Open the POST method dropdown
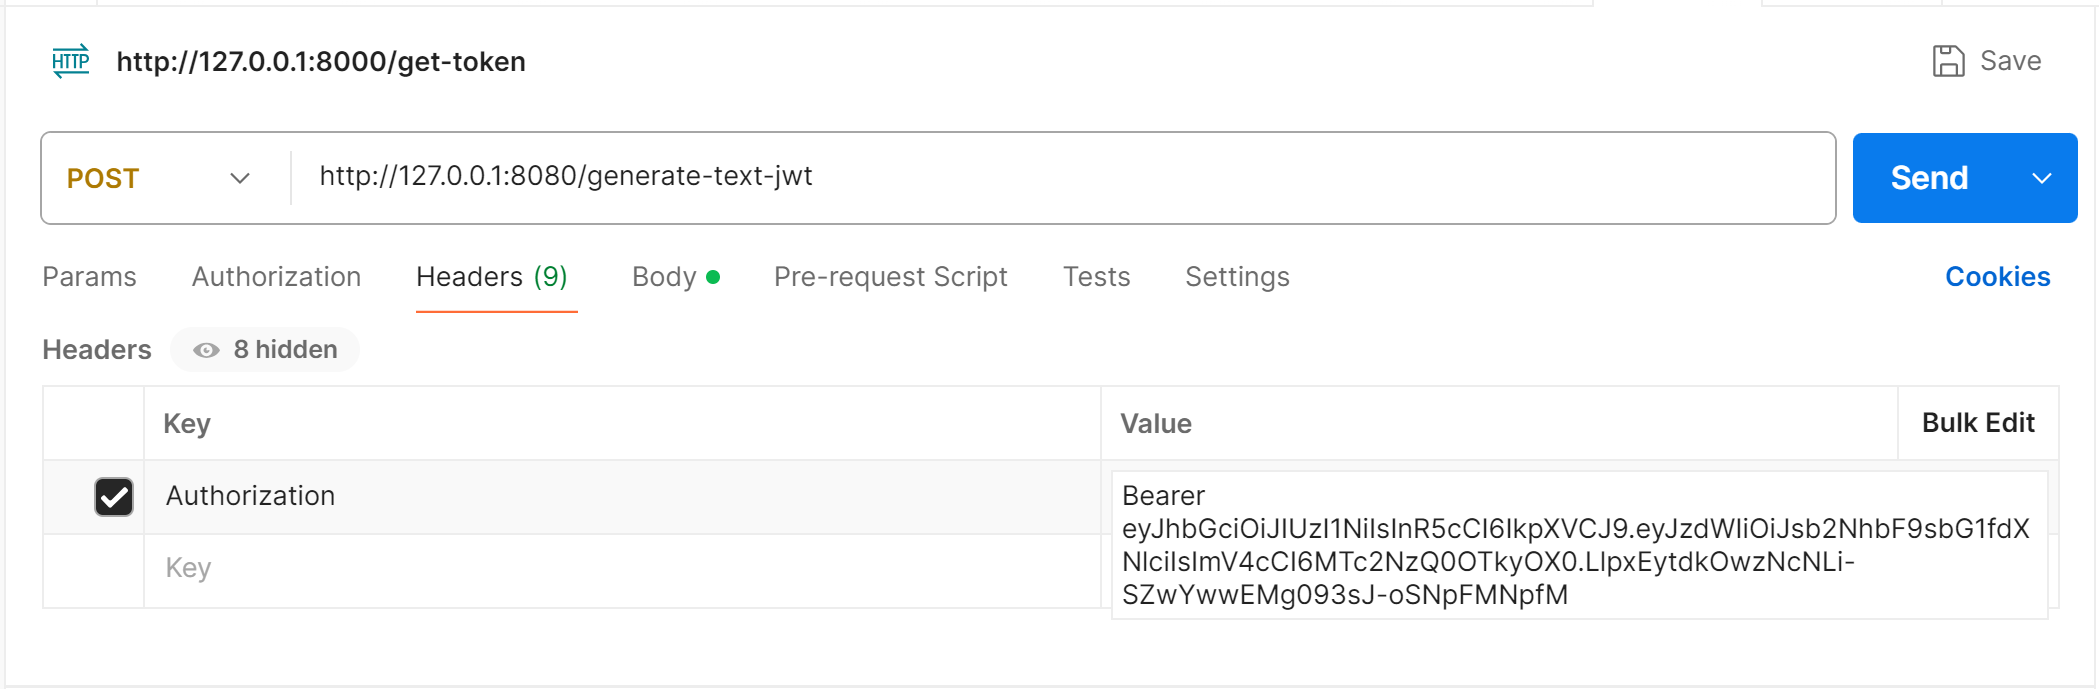 (160, 178)
